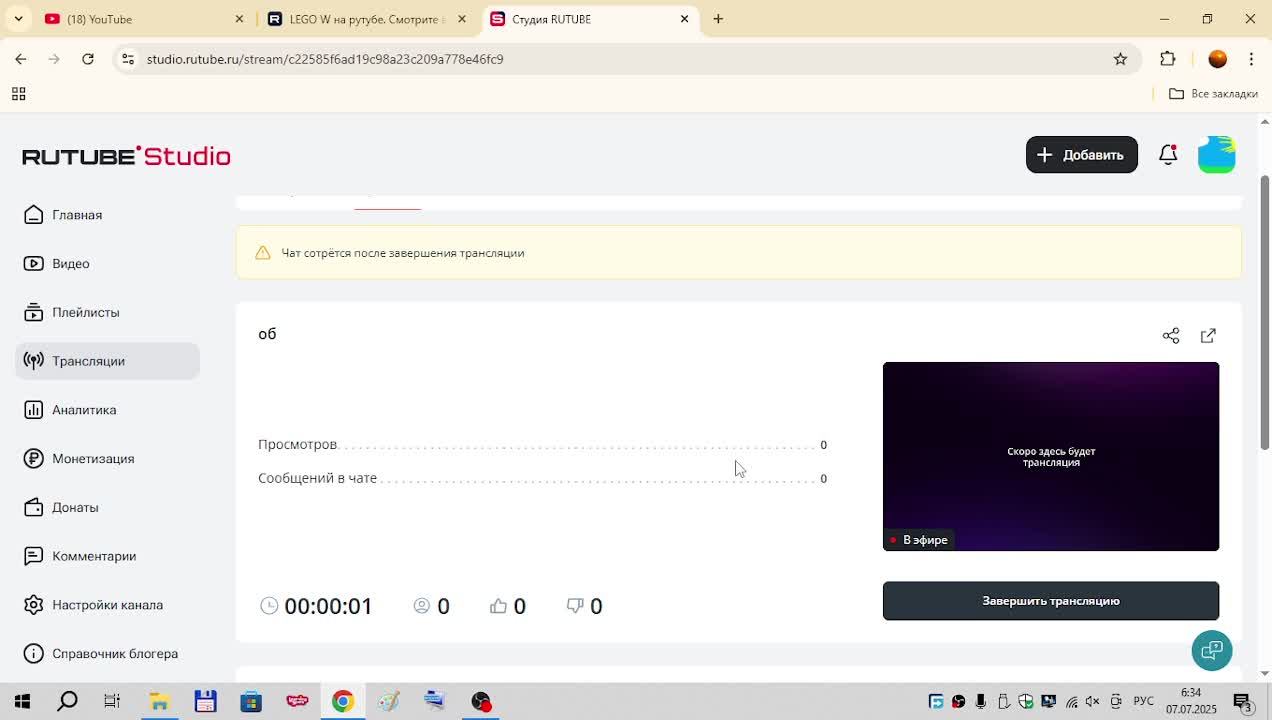Click the page vertical scrollbar

point(1264,312)
